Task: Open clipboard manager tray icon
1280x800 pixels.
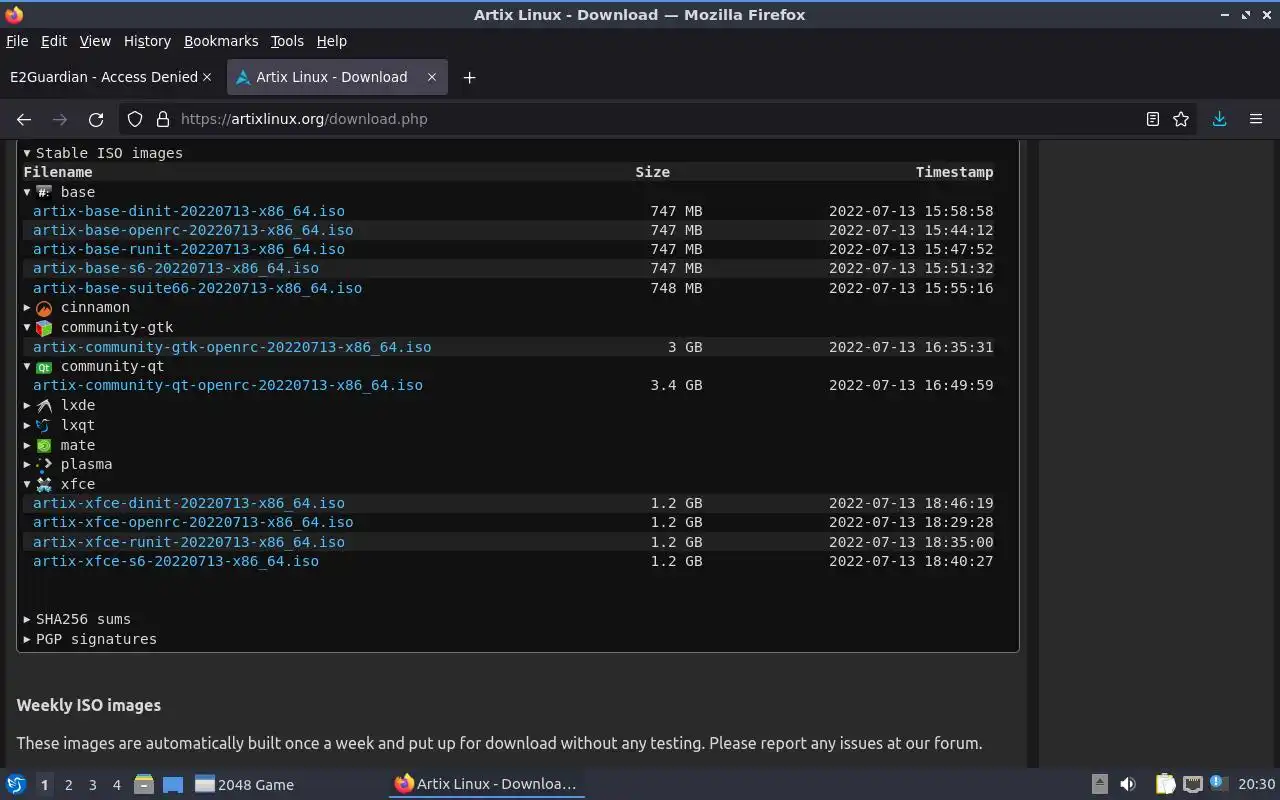Action: 1165,784
